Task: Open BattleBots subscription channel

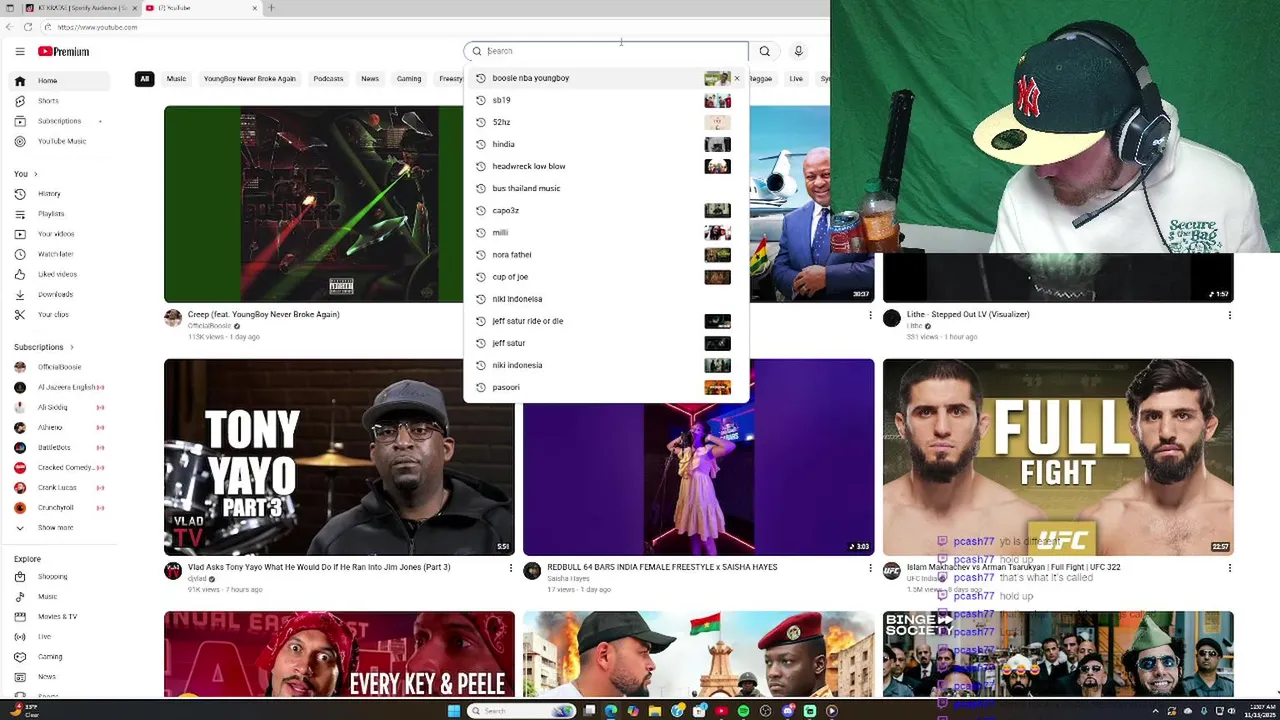Action: (x=60, y=447)
